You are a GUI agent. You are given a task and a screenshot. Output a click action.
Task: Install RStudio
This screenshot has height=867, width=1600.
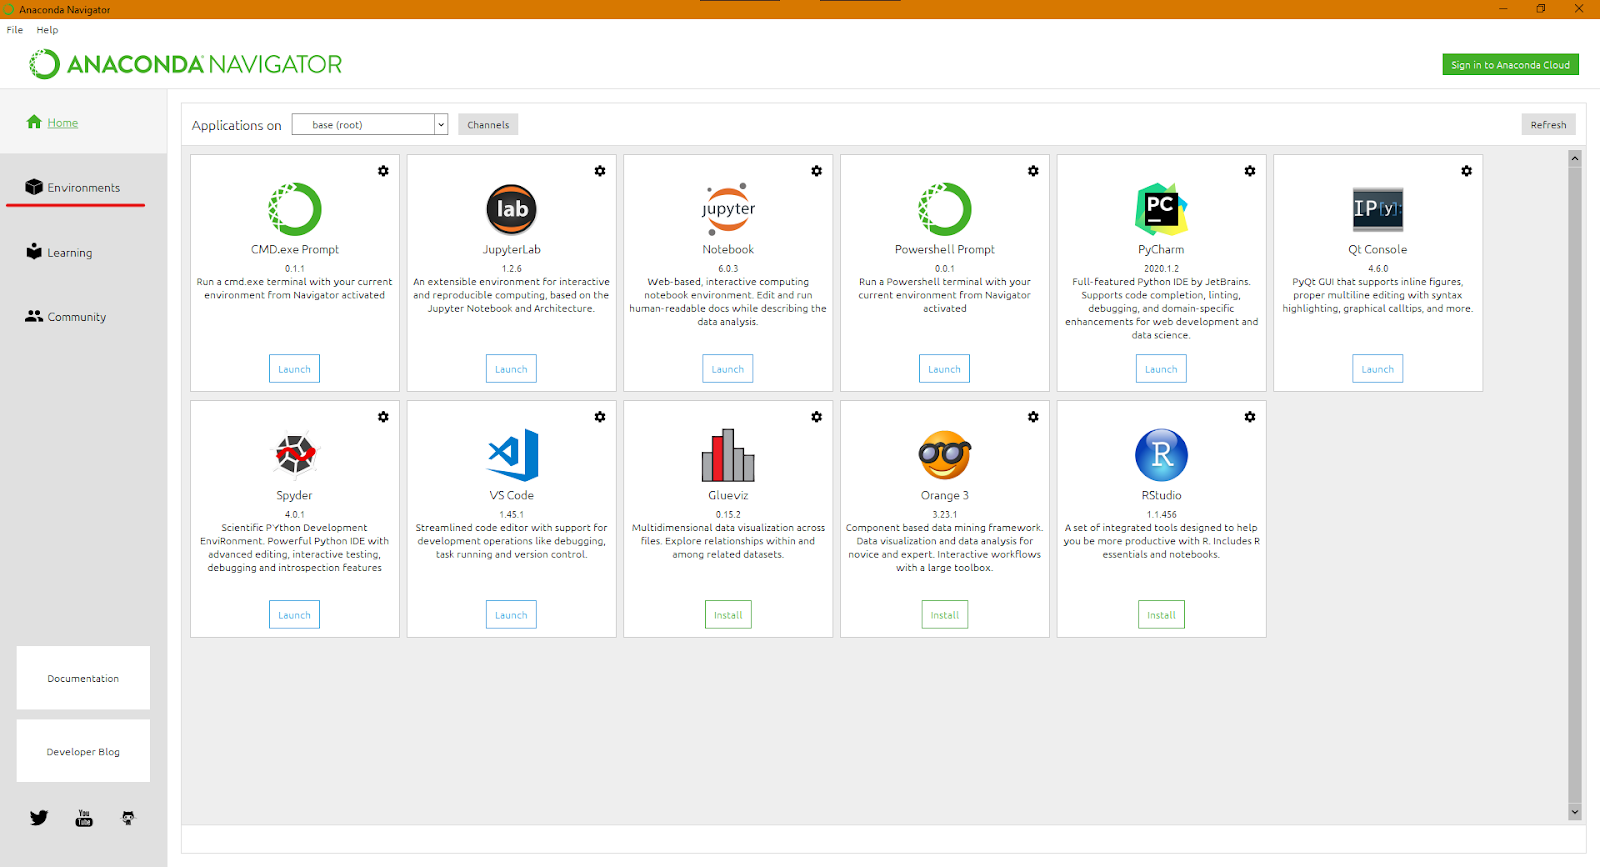point(1161,615)
